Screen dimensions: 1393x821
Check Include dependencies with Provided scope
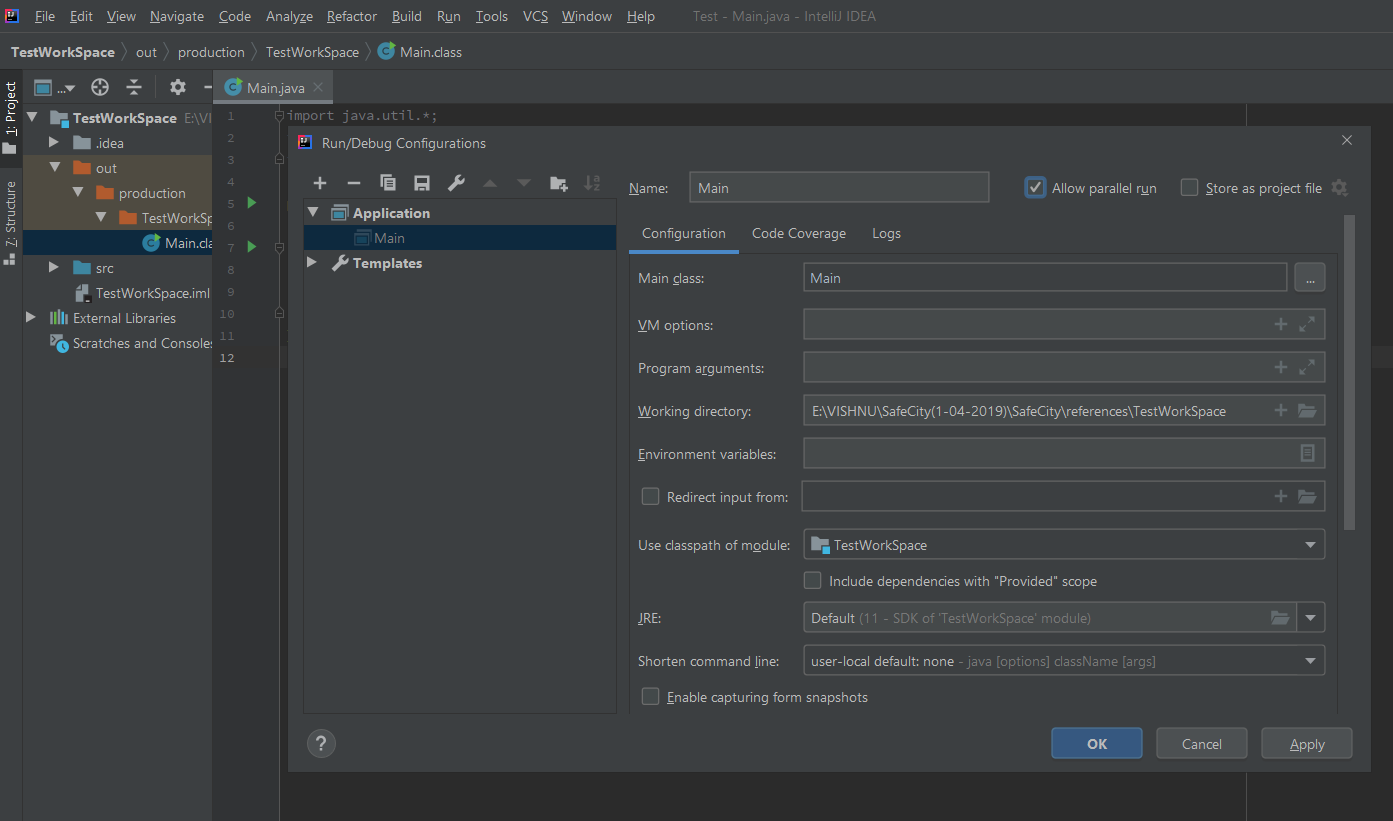813,581
